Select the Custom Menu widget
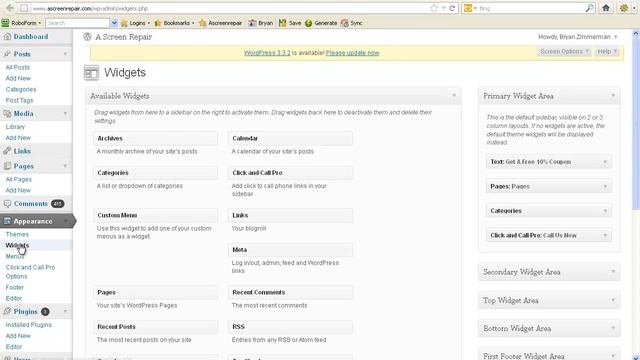640x360 pixels. [x=155, y=215]
